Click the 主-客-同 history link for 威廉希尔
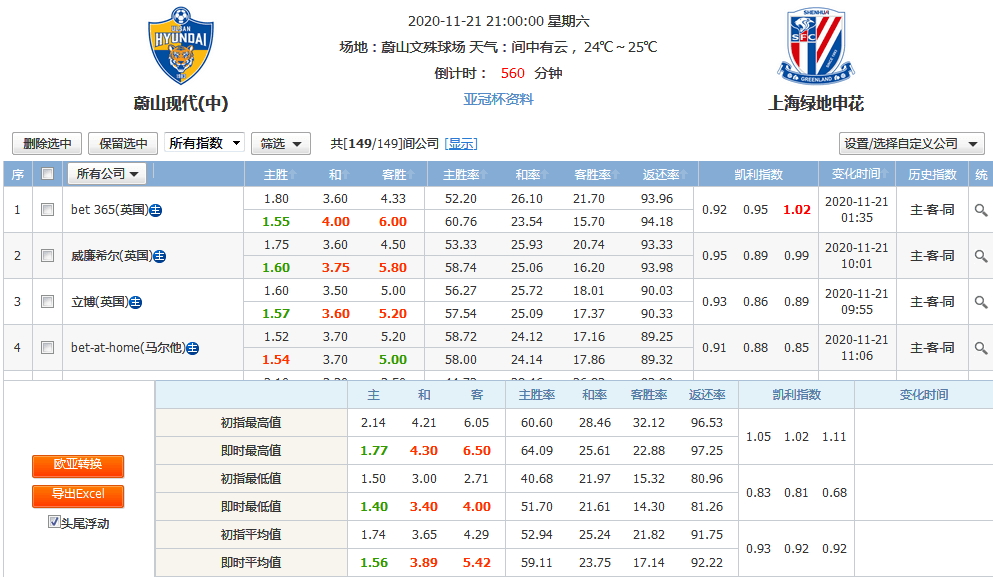The width and height of the screenshot is (993, 577). point(932,256)
